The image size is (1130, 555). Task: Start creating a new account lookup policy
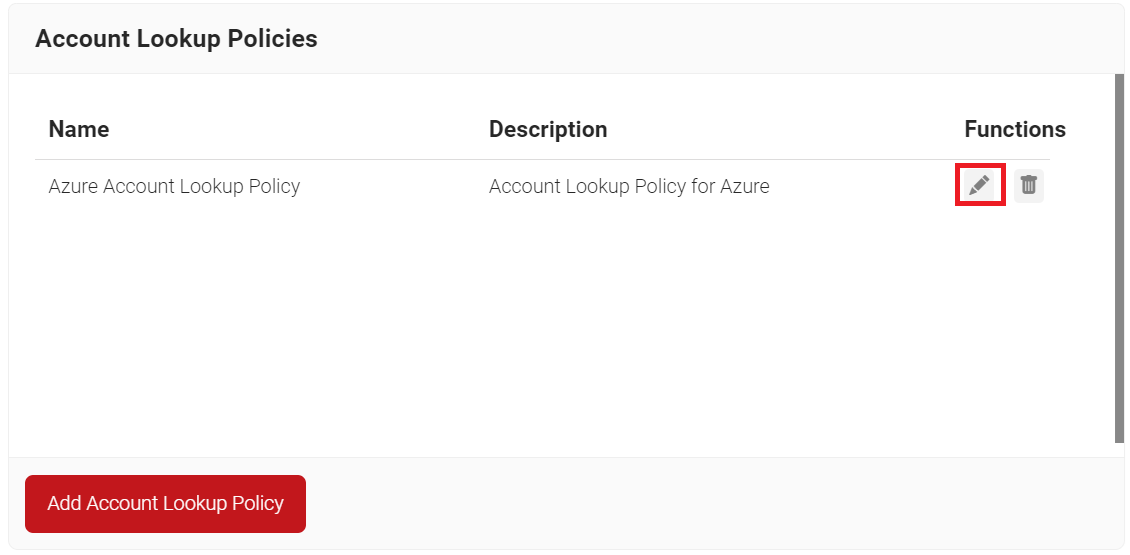click(165, 503)
